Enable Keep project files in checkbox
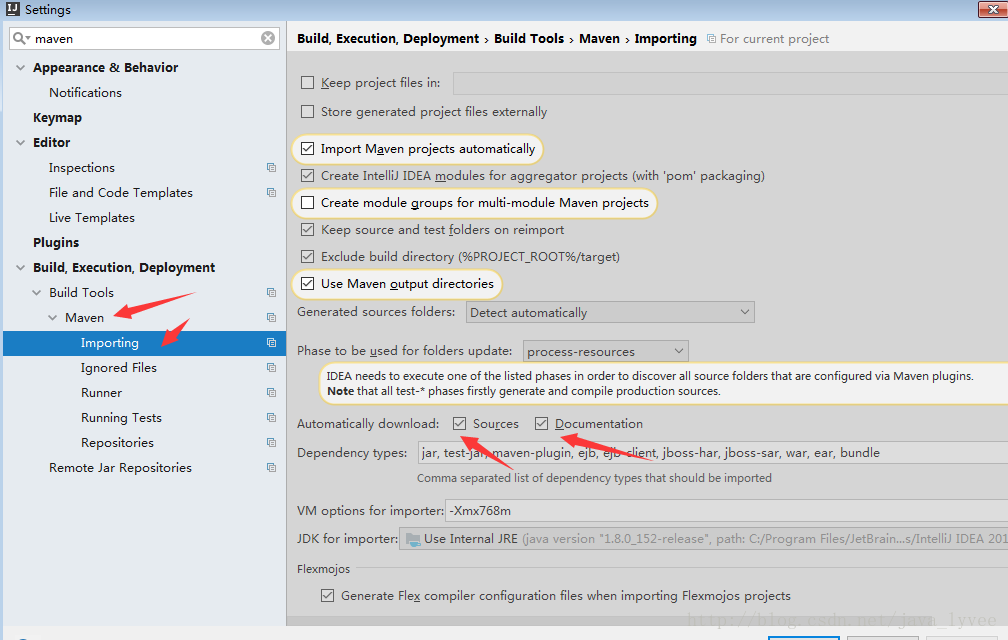The width and height of the screenshot is (1008, 640). pos(307,83)
